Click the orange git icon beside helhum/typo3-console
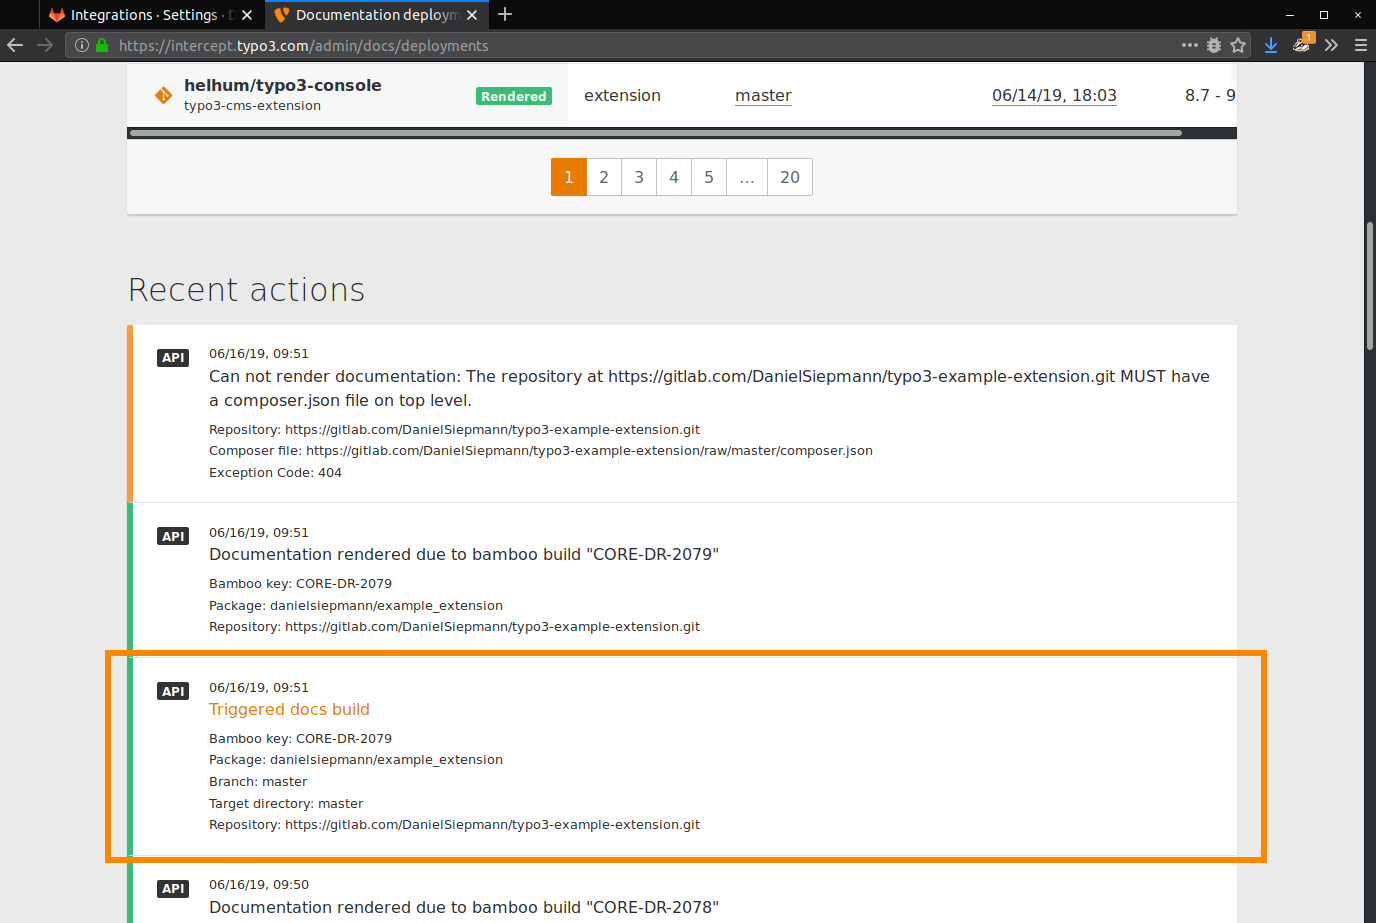The image size is (1376, 923). (x=163, y=95)
